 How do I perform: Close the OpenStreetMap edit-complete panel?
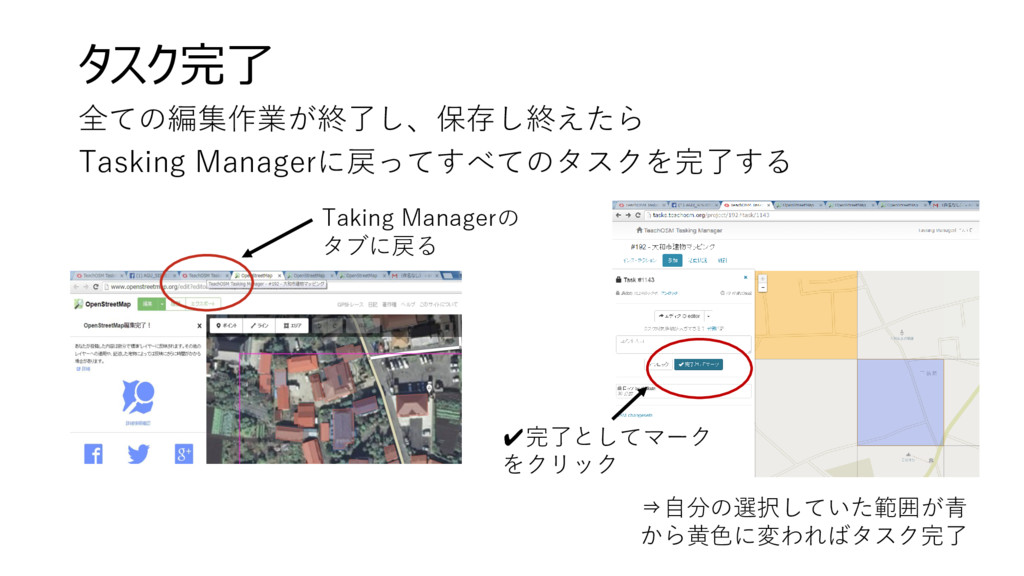pyautogui.click(x=199, y=325)
